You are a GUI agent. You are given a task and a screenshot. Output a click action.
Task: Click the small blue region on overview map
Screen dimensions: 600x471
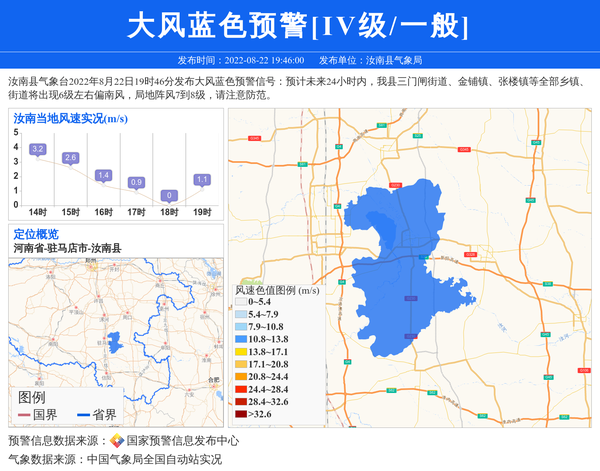114,343
